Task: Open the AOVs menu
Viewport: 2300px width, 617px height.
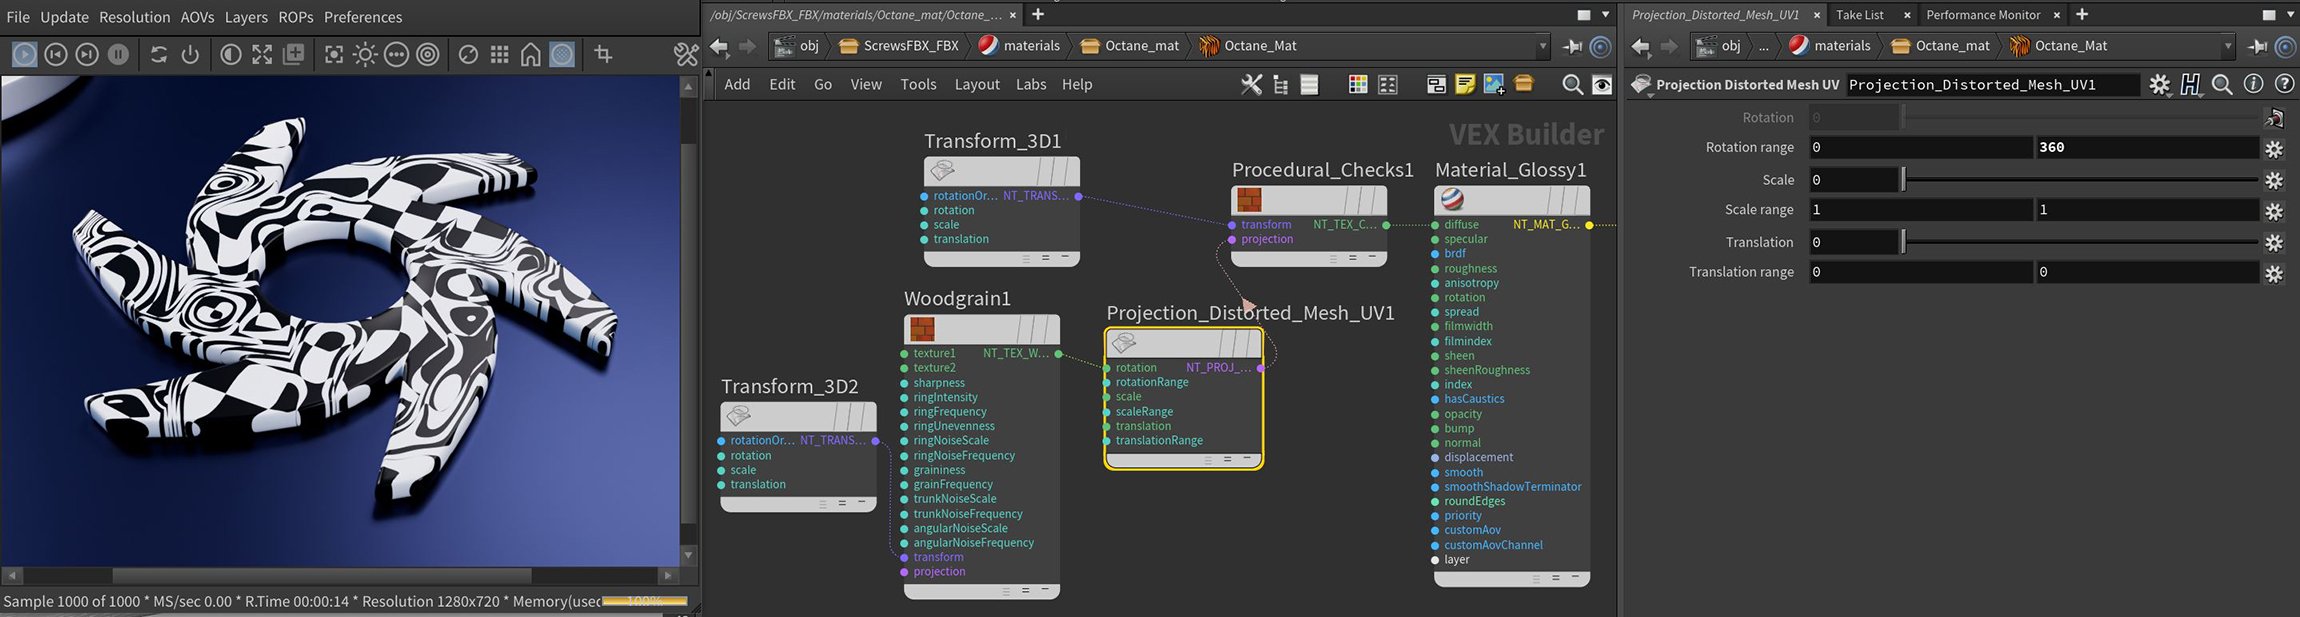Action: [x=197, y=17]
